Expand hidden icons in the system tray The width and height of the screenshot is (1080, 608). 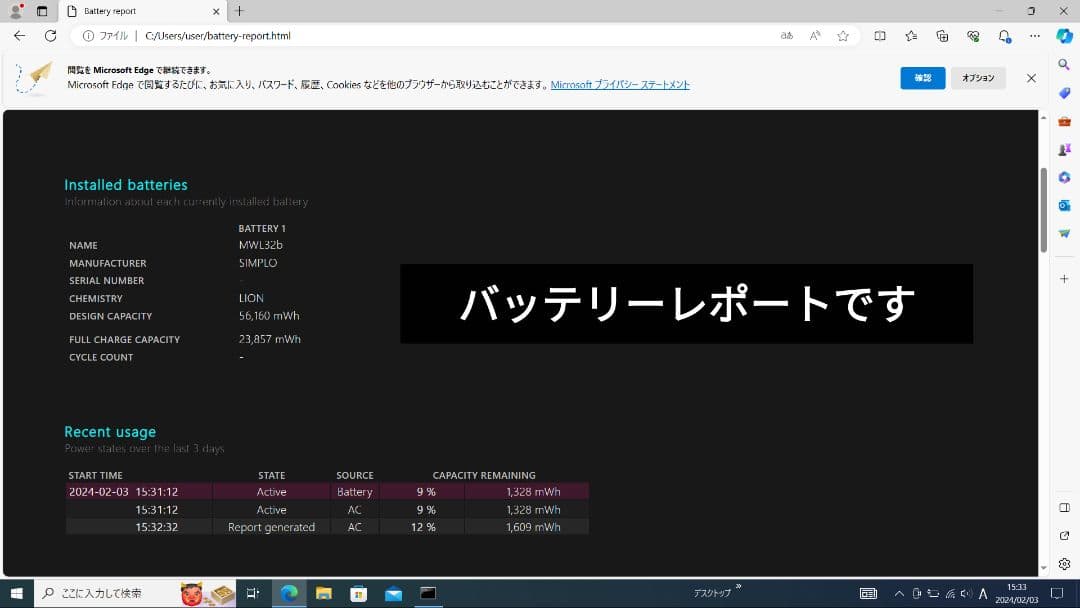click(x=898, y=592)
